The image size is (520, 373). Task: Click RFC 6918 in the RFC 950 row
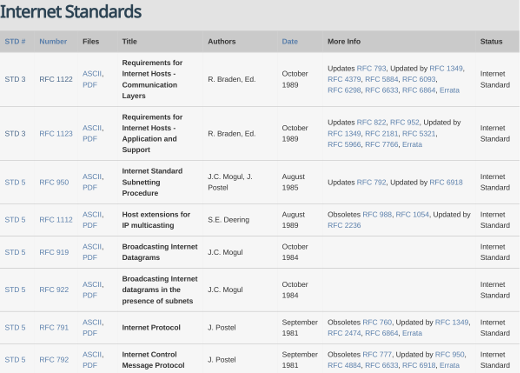tap(446, 182)
